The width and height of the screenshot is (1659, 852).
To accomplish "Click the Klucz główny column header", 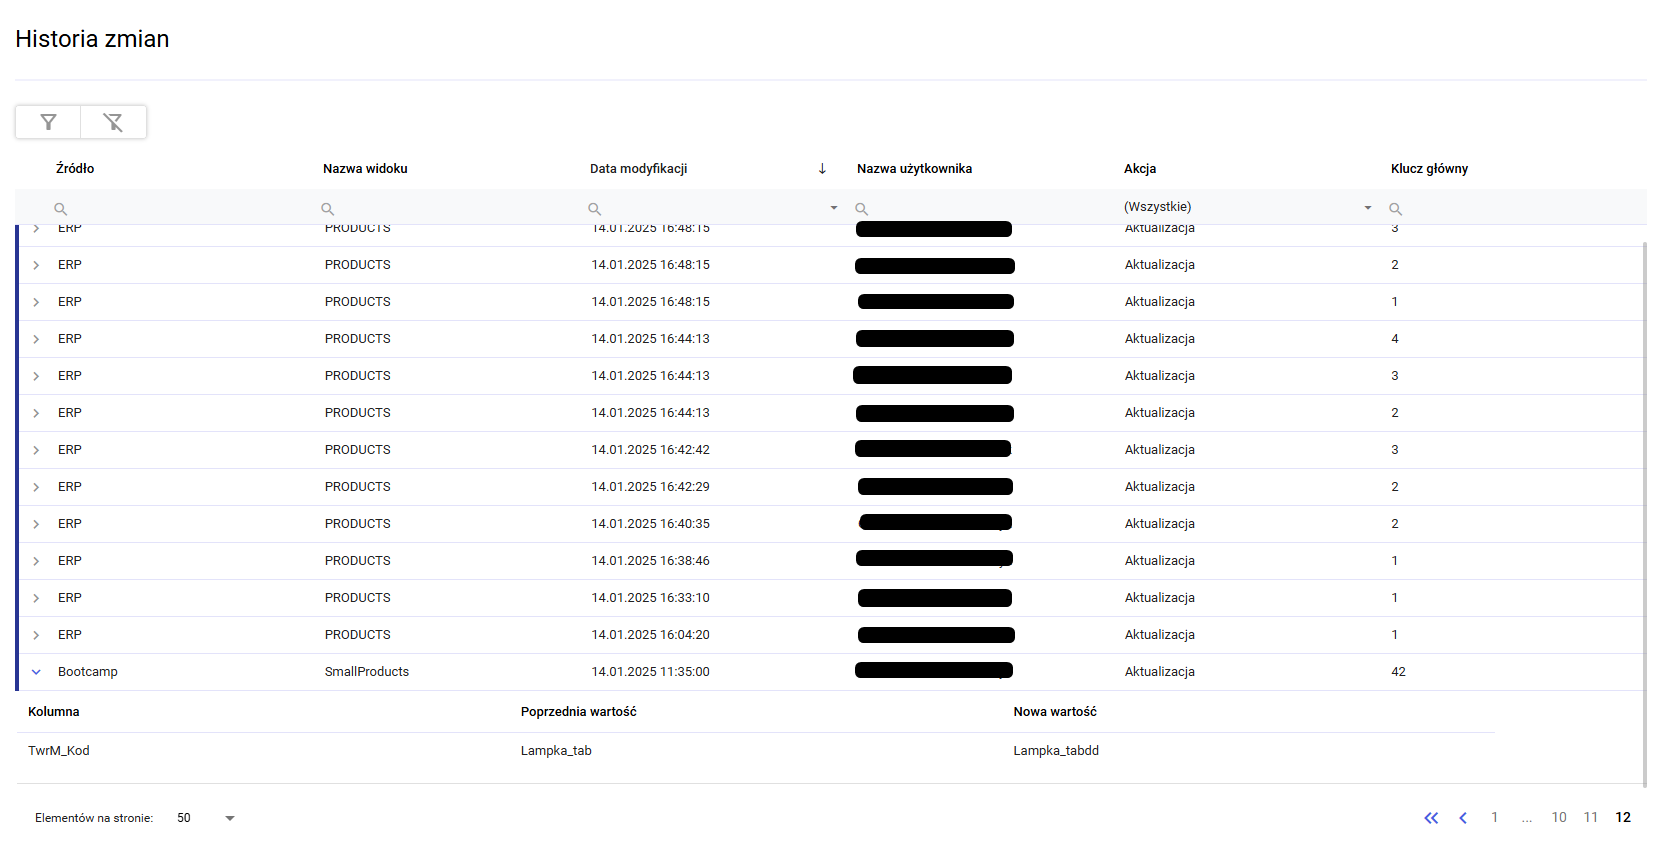I will click(1429, 169).
